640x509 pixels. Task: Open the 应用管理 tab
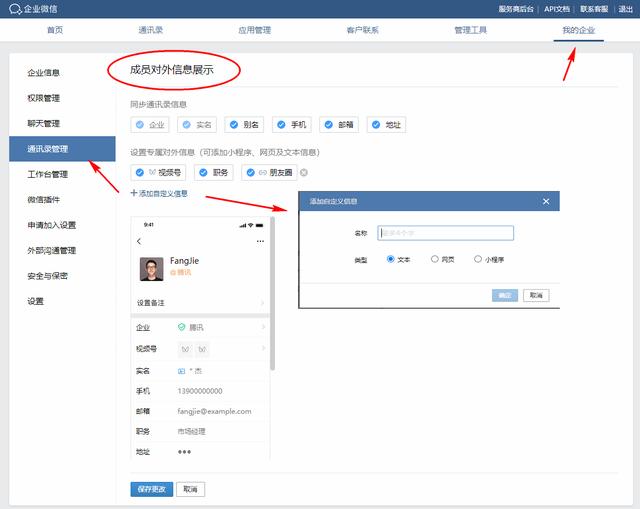click(255, 30)
